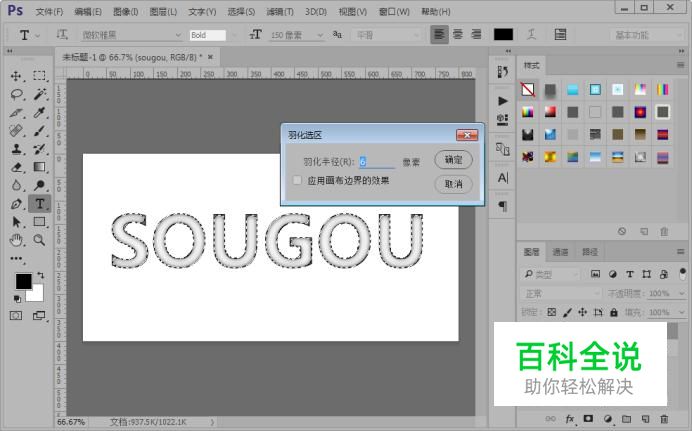Click the feather radius input field
This screenshot has height=431, width=692.
coord(376,162)
